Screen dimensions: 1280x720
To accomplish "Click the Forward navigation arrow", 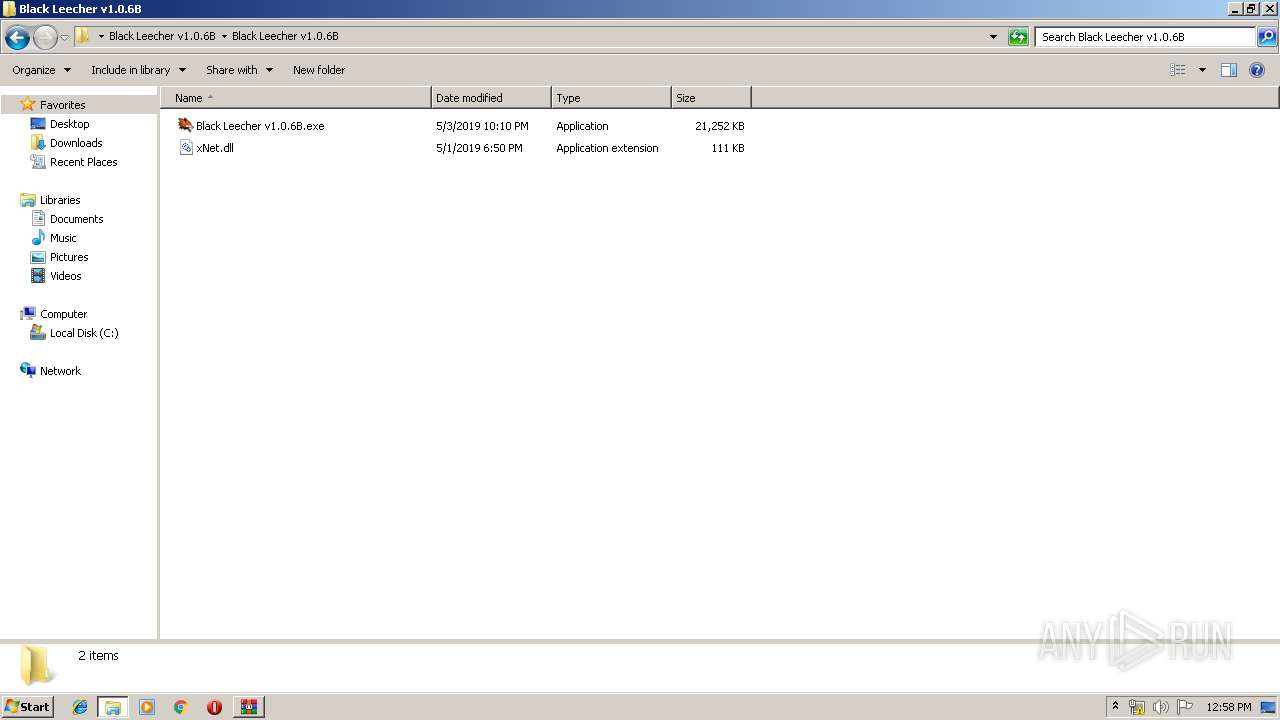I will (x=45, y=38).
